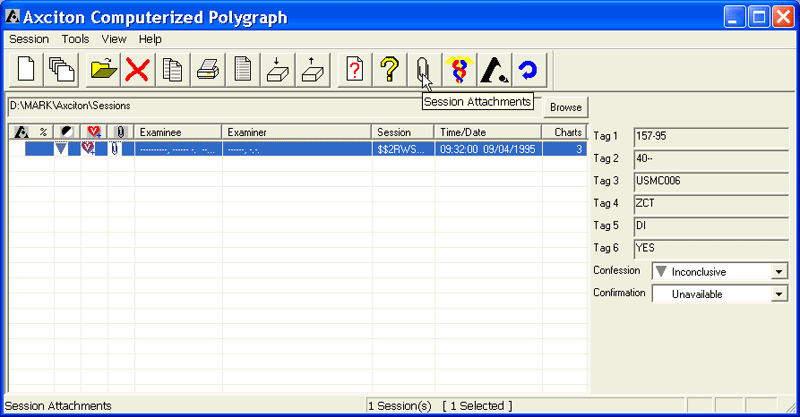Click the New Session blank page icon
The width and height of the screenshot is (800, 417).
pyautogui.click(x=26, y=69)
